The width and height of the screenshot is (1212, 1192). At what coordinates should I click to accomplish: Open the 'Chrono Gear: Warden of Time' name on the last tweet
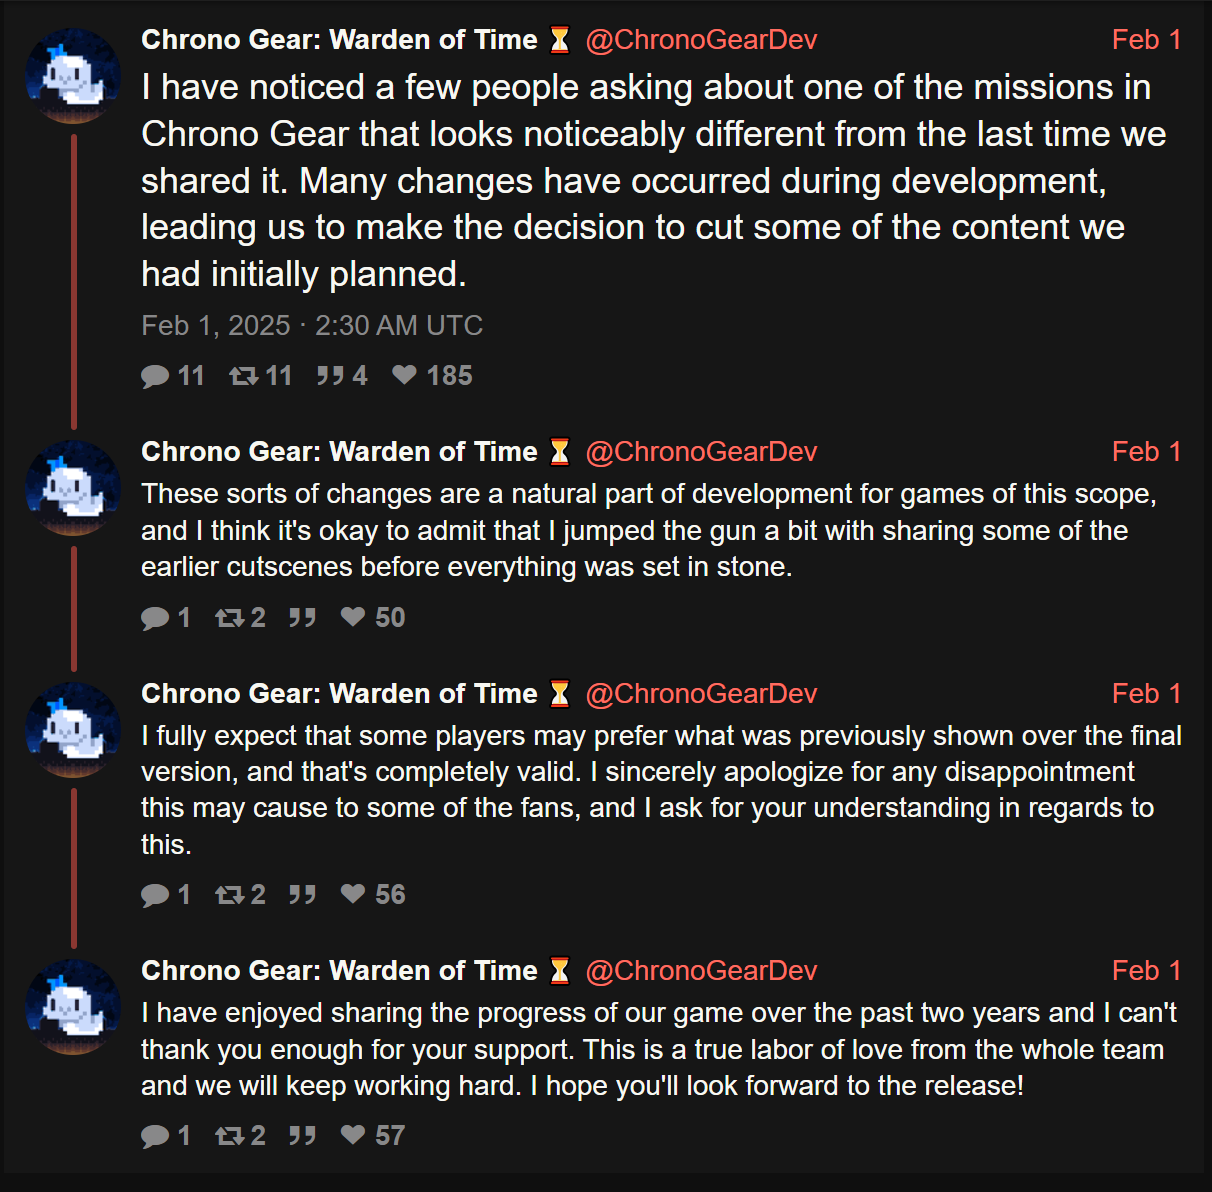[339, 971]
